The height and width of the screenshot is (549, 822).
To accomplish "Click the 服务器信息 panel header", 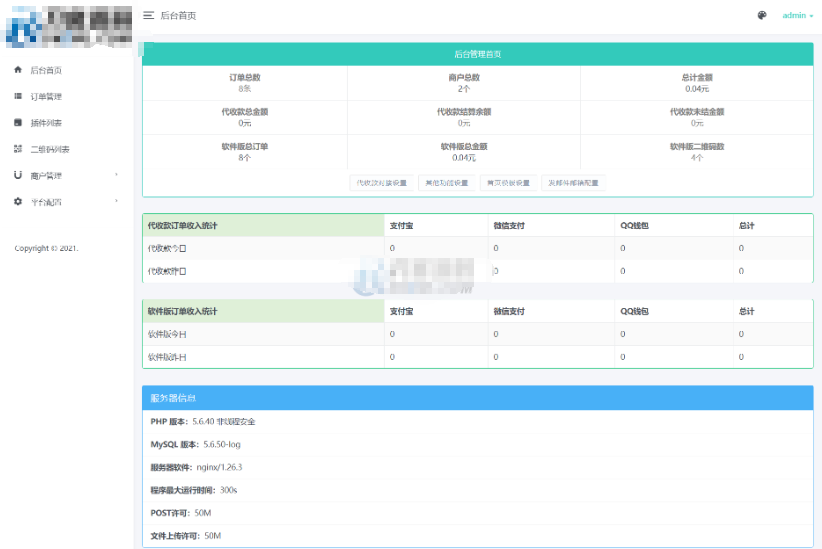I will (x=477, y=398).
